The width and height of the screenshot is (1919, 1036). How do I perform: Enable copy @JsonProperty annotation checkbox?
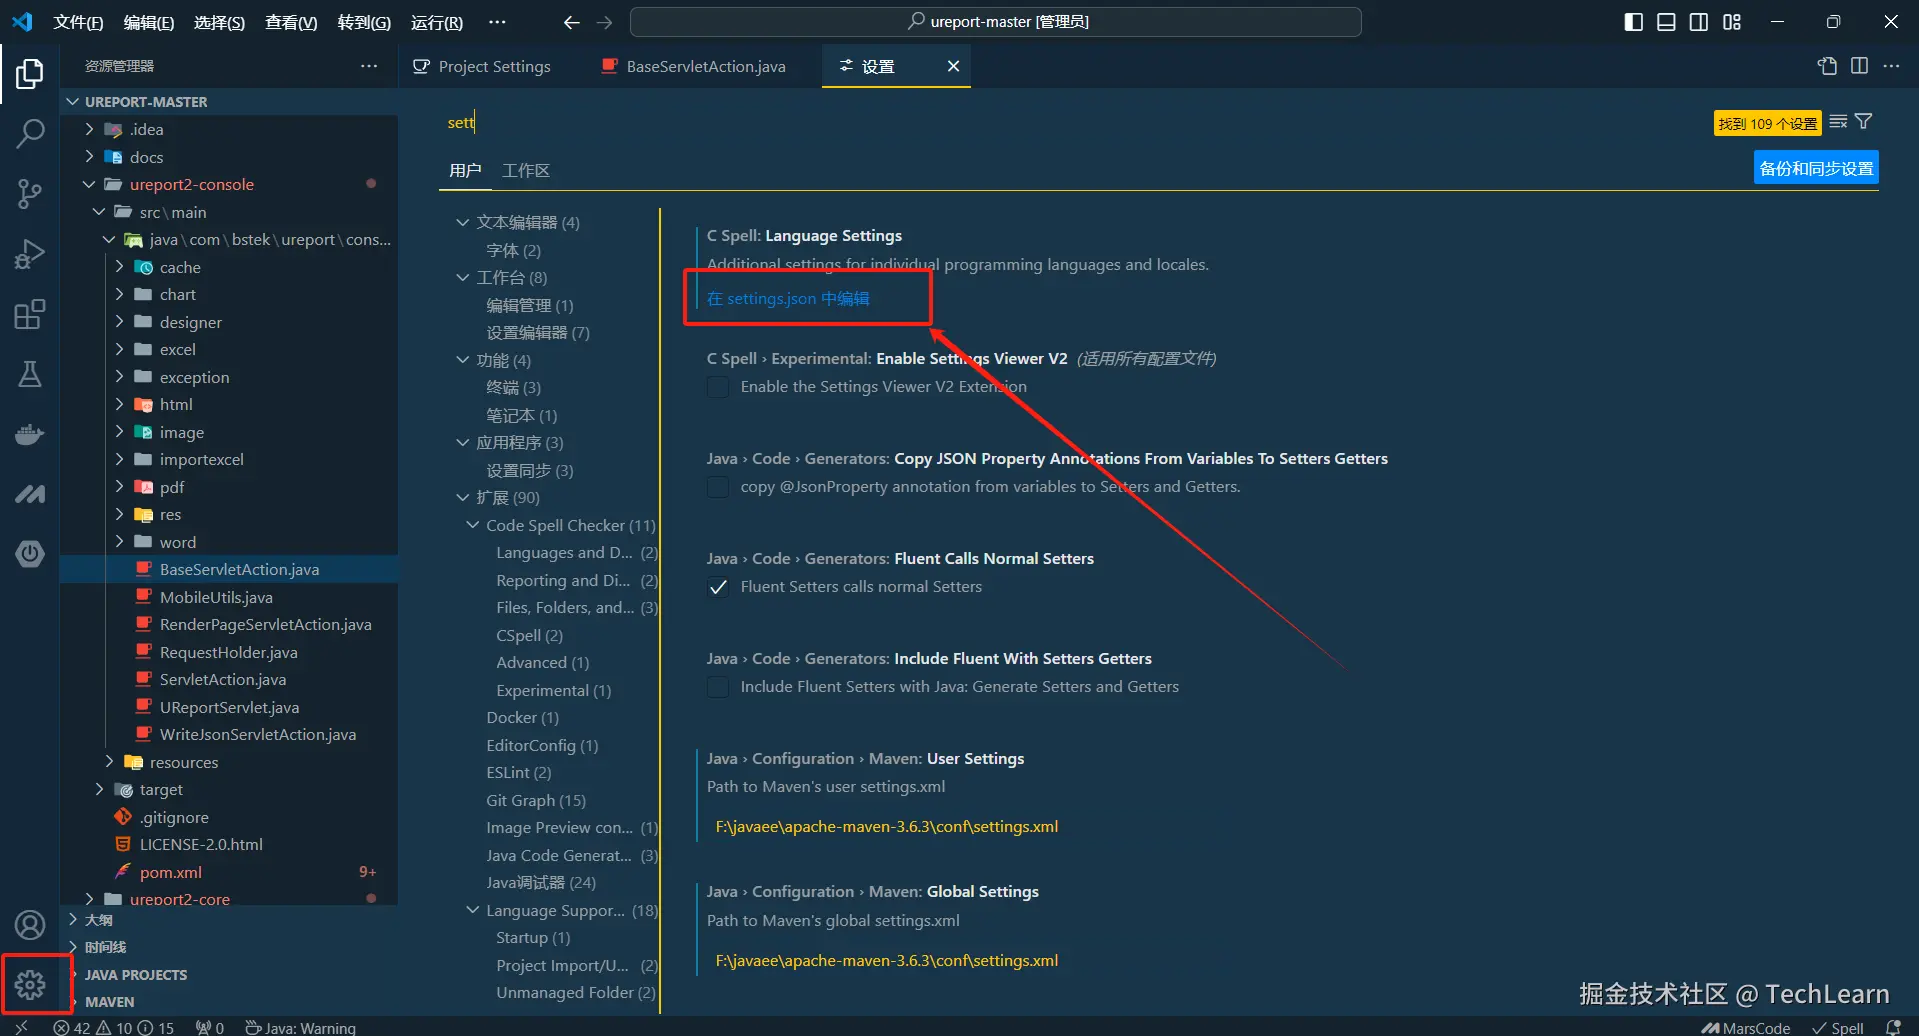[x=718, y=487]
